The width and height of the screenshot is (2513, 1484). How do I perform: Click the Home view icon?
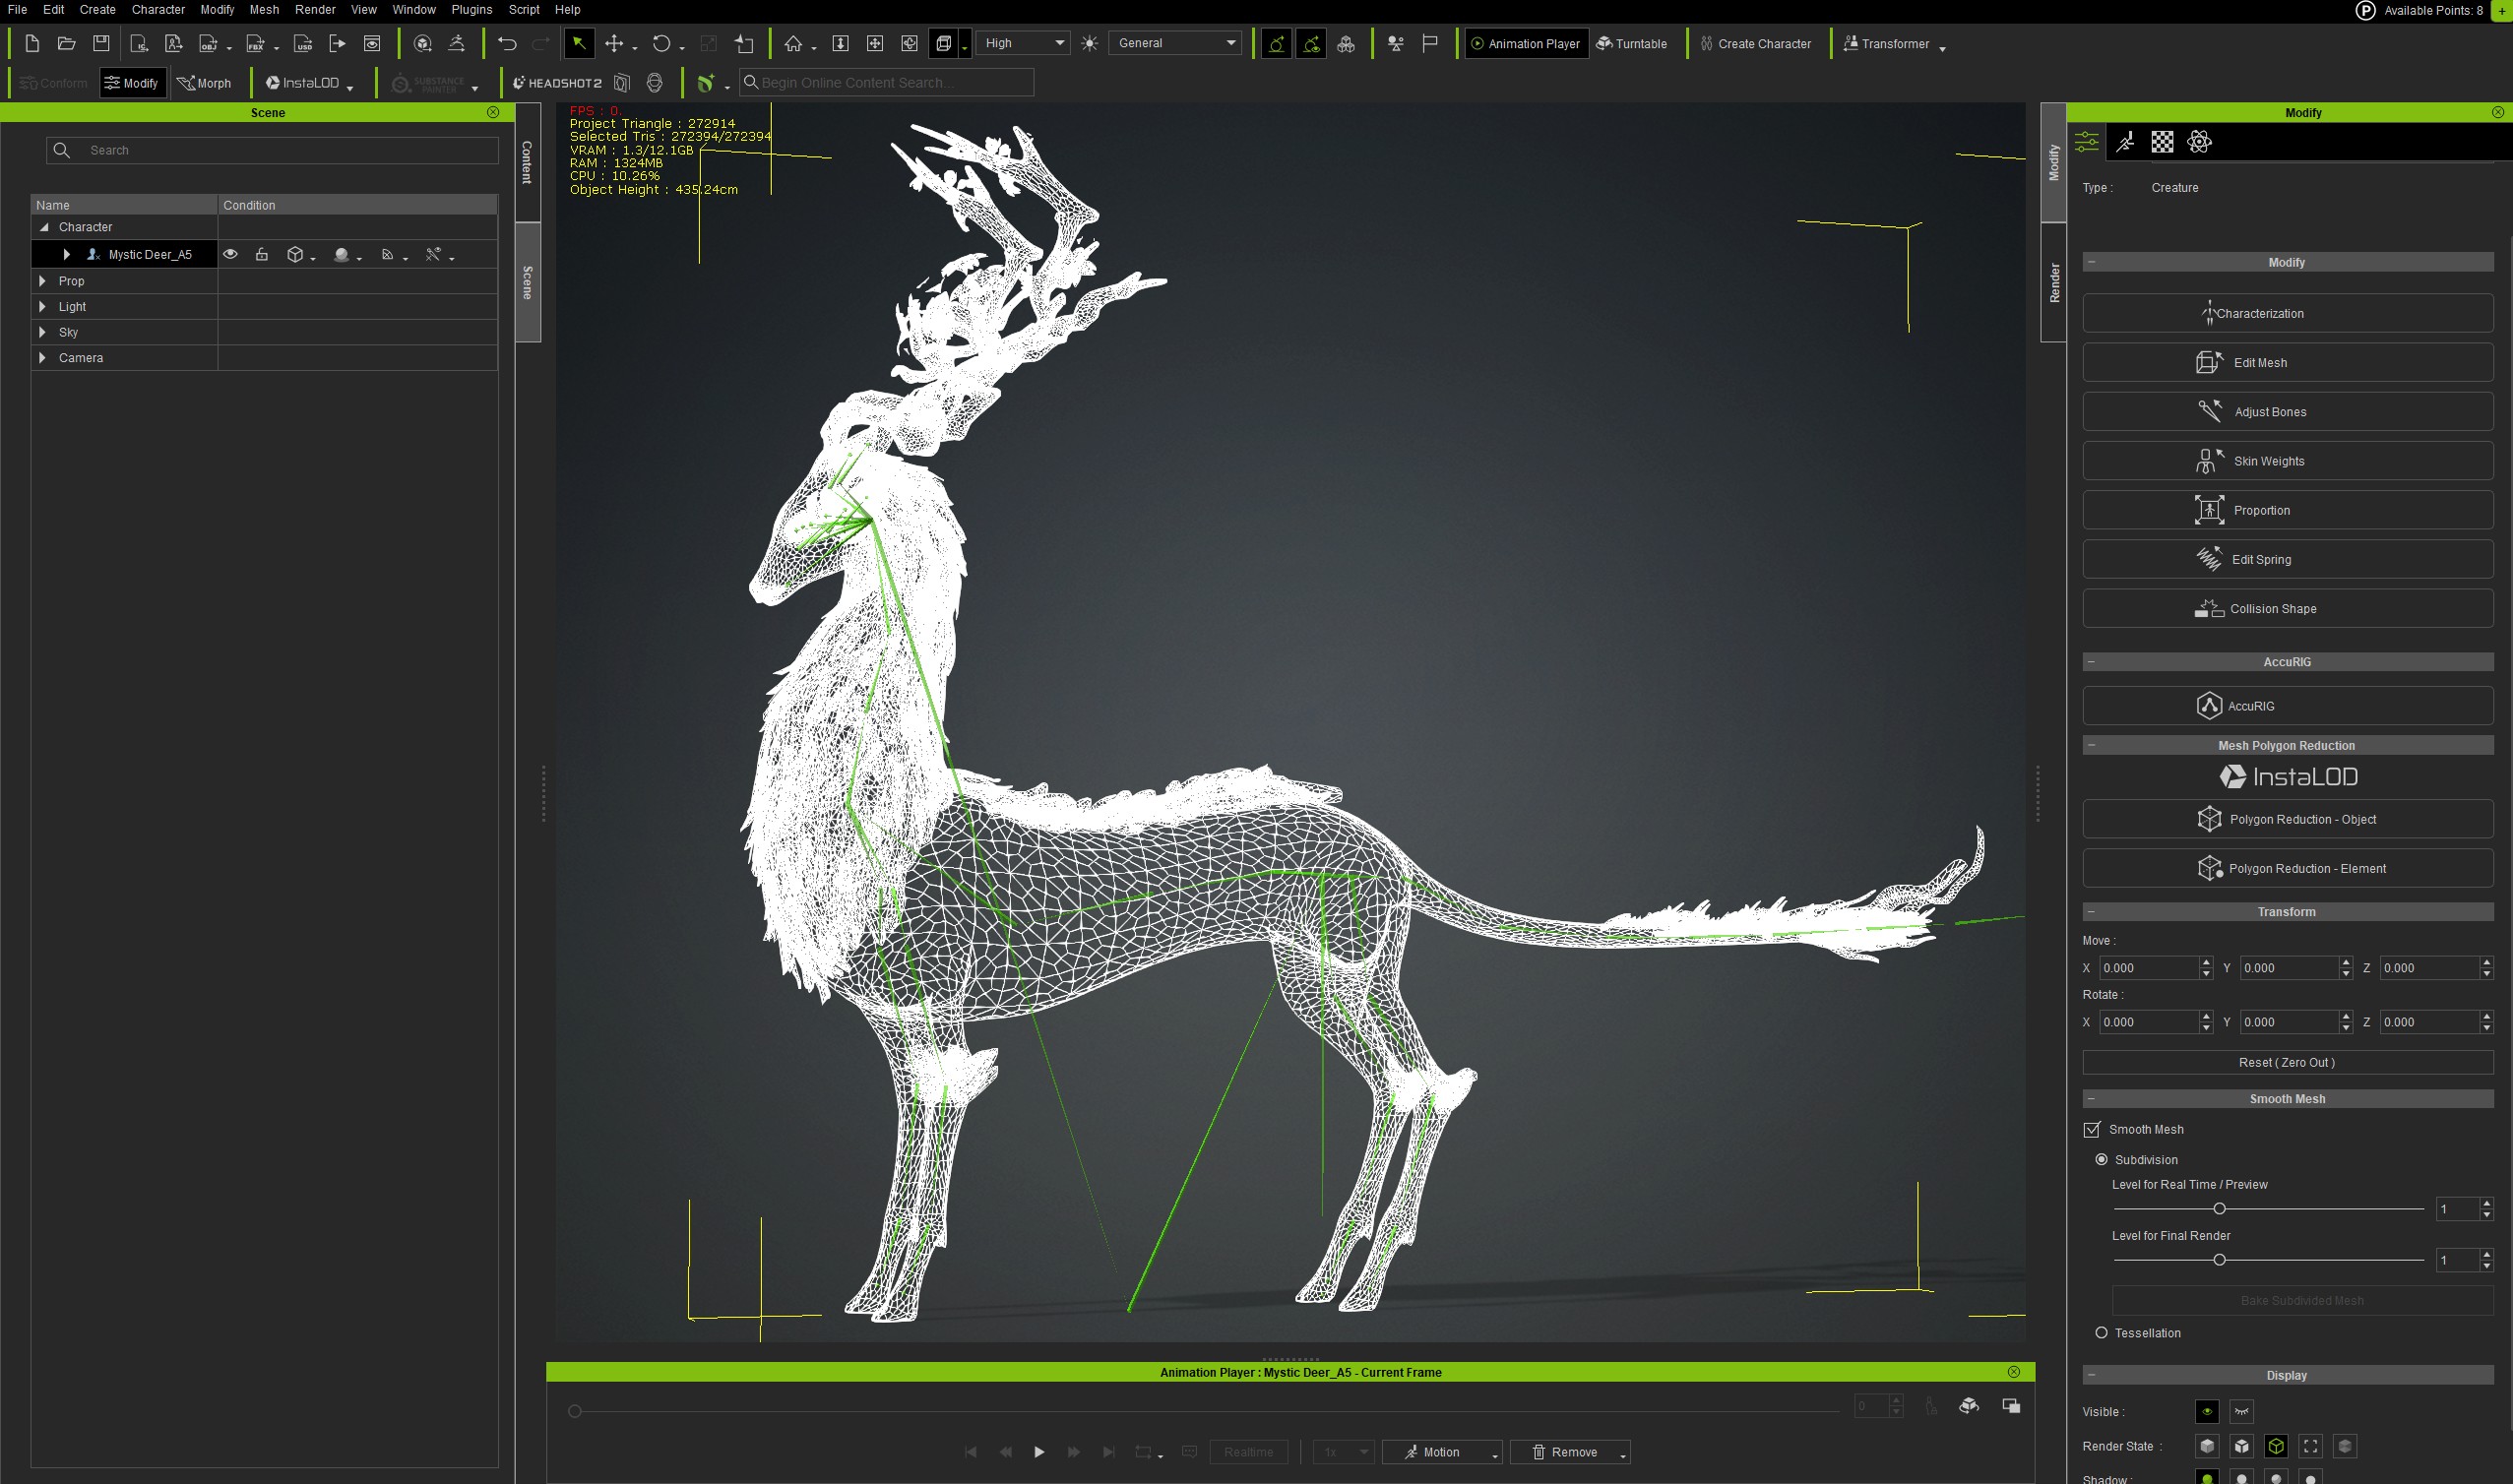[x=793, y=43]
